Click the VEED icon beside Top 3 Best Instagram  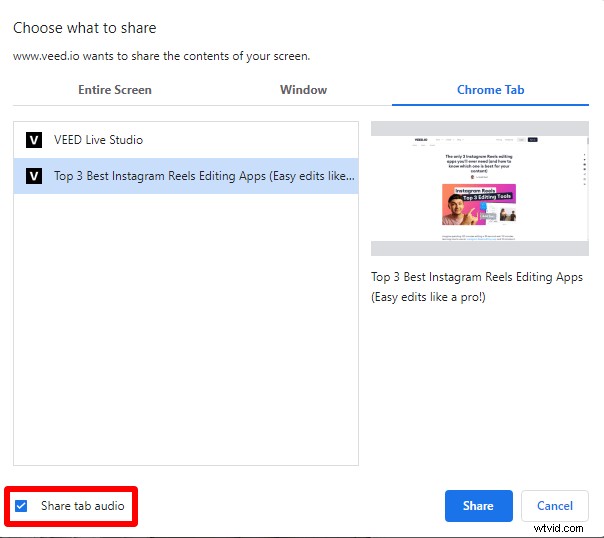pos(34,176)
